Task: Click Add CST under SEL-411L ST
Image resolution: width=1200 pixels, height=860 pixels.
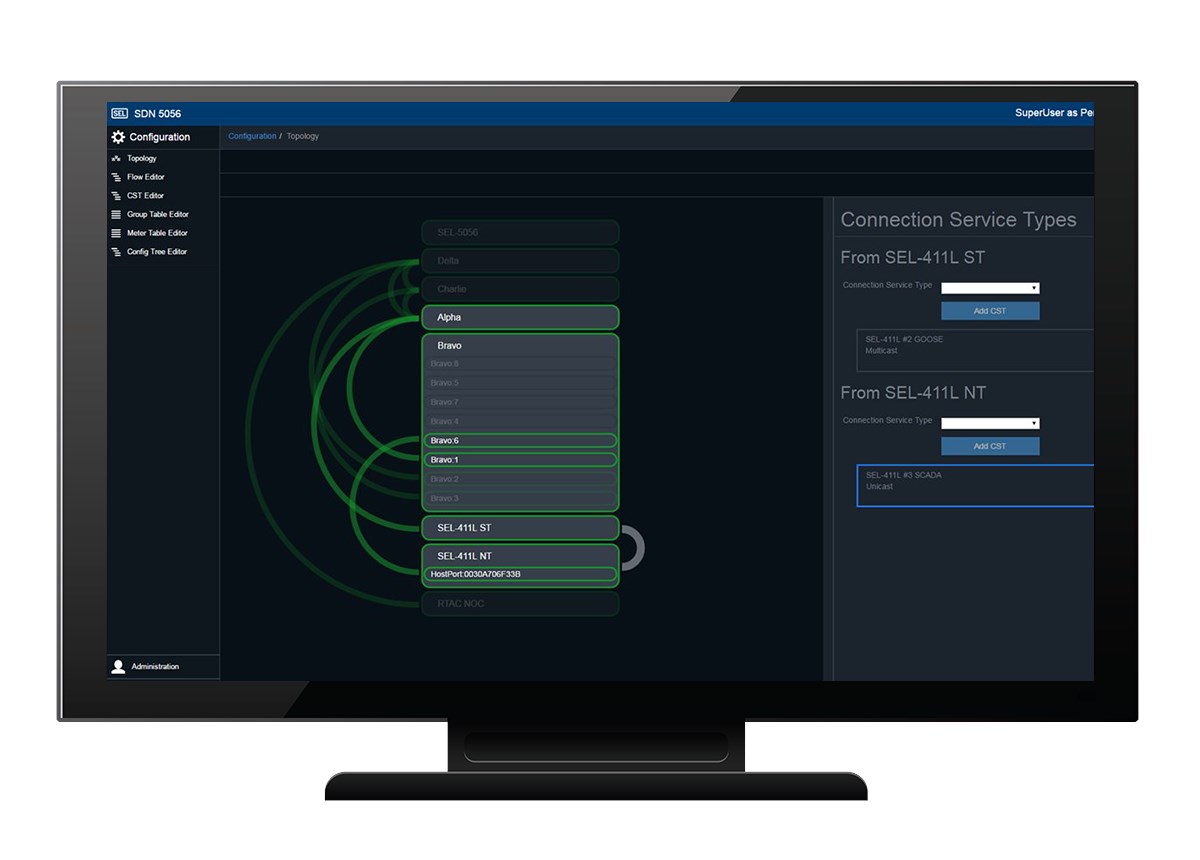Action: pos(990,311)
